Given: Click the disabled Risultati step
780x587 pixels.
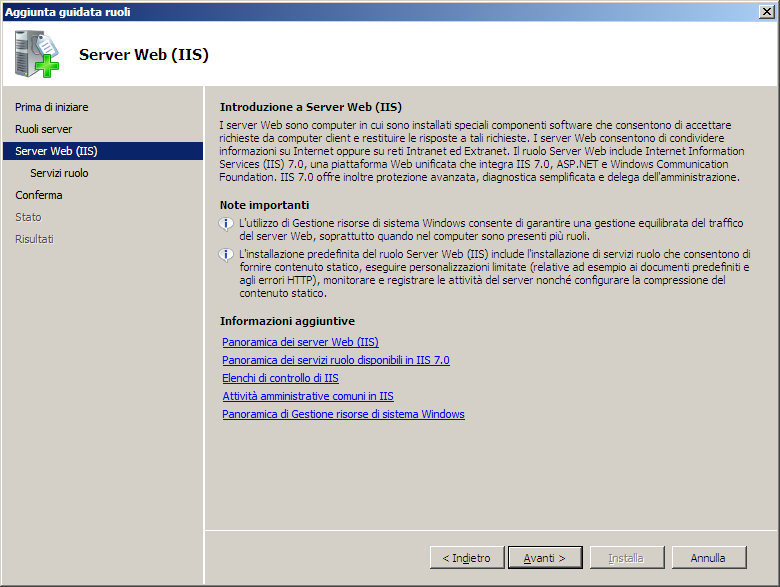Looking at the screenshot, I should click(x=34, y=239).
